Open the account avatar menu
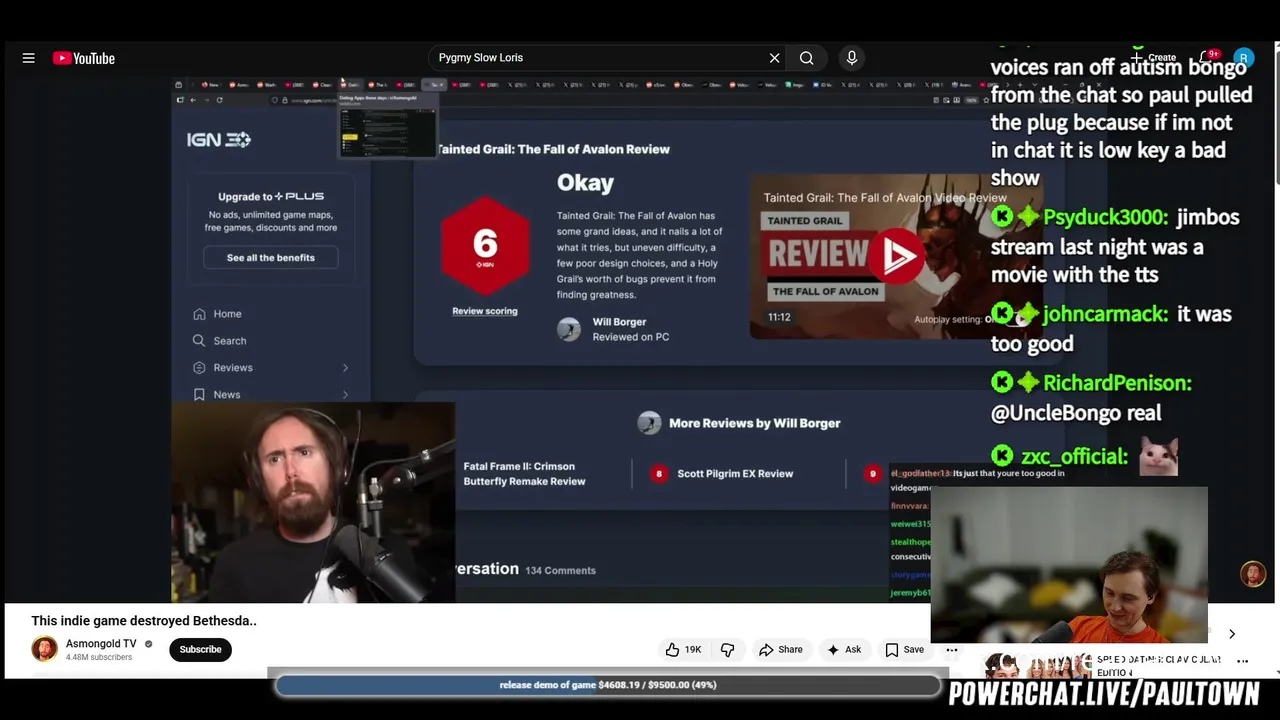Screen dimensions: 1280x720 coord(1243,58)
